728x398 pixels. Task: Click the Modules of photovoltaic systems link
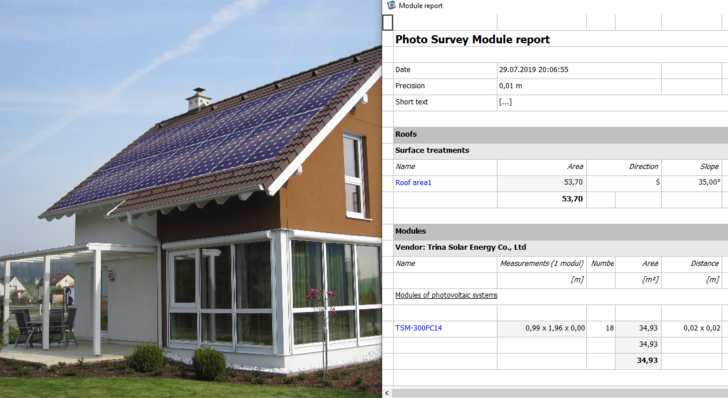pos(446,295)
